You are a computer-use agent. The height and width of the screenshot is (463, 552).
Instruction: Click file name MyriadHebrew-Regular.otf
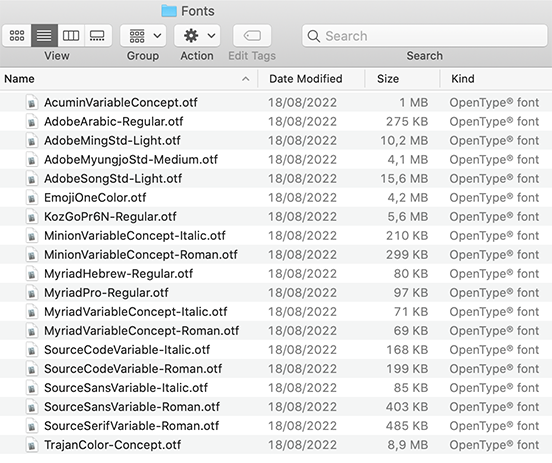119,274
